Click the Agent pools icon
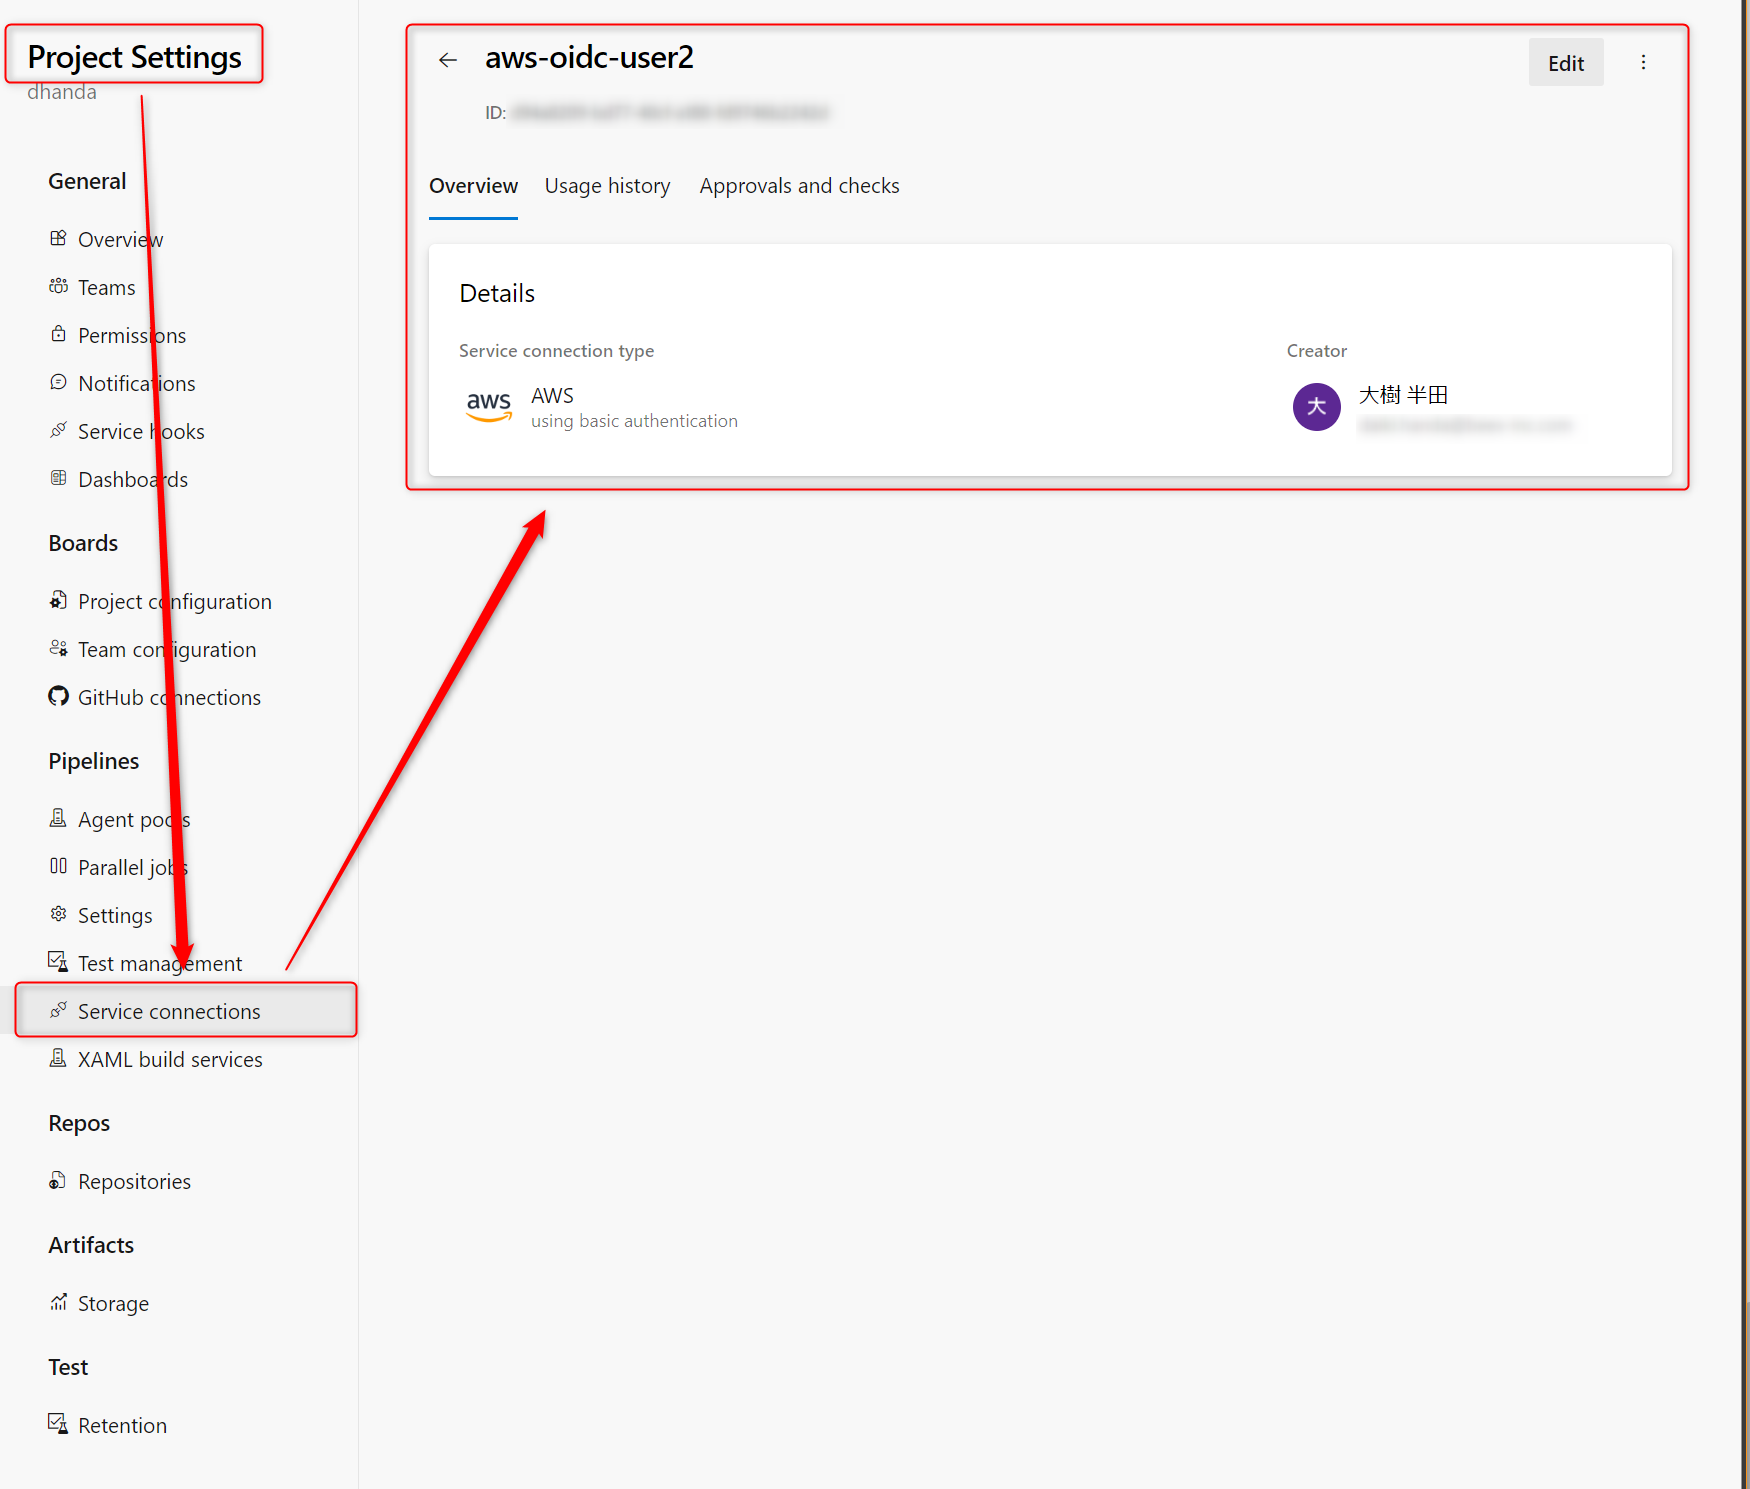The width and height of the screenshot is (1750, 1489). click(x=59, y=819)
